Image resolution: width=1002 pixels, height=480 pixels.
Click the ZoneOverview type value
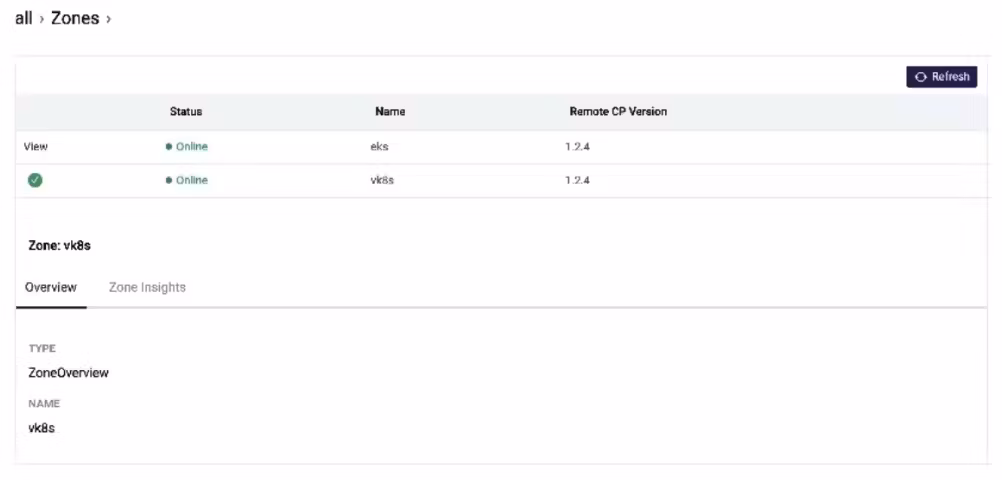click(69, 373)
